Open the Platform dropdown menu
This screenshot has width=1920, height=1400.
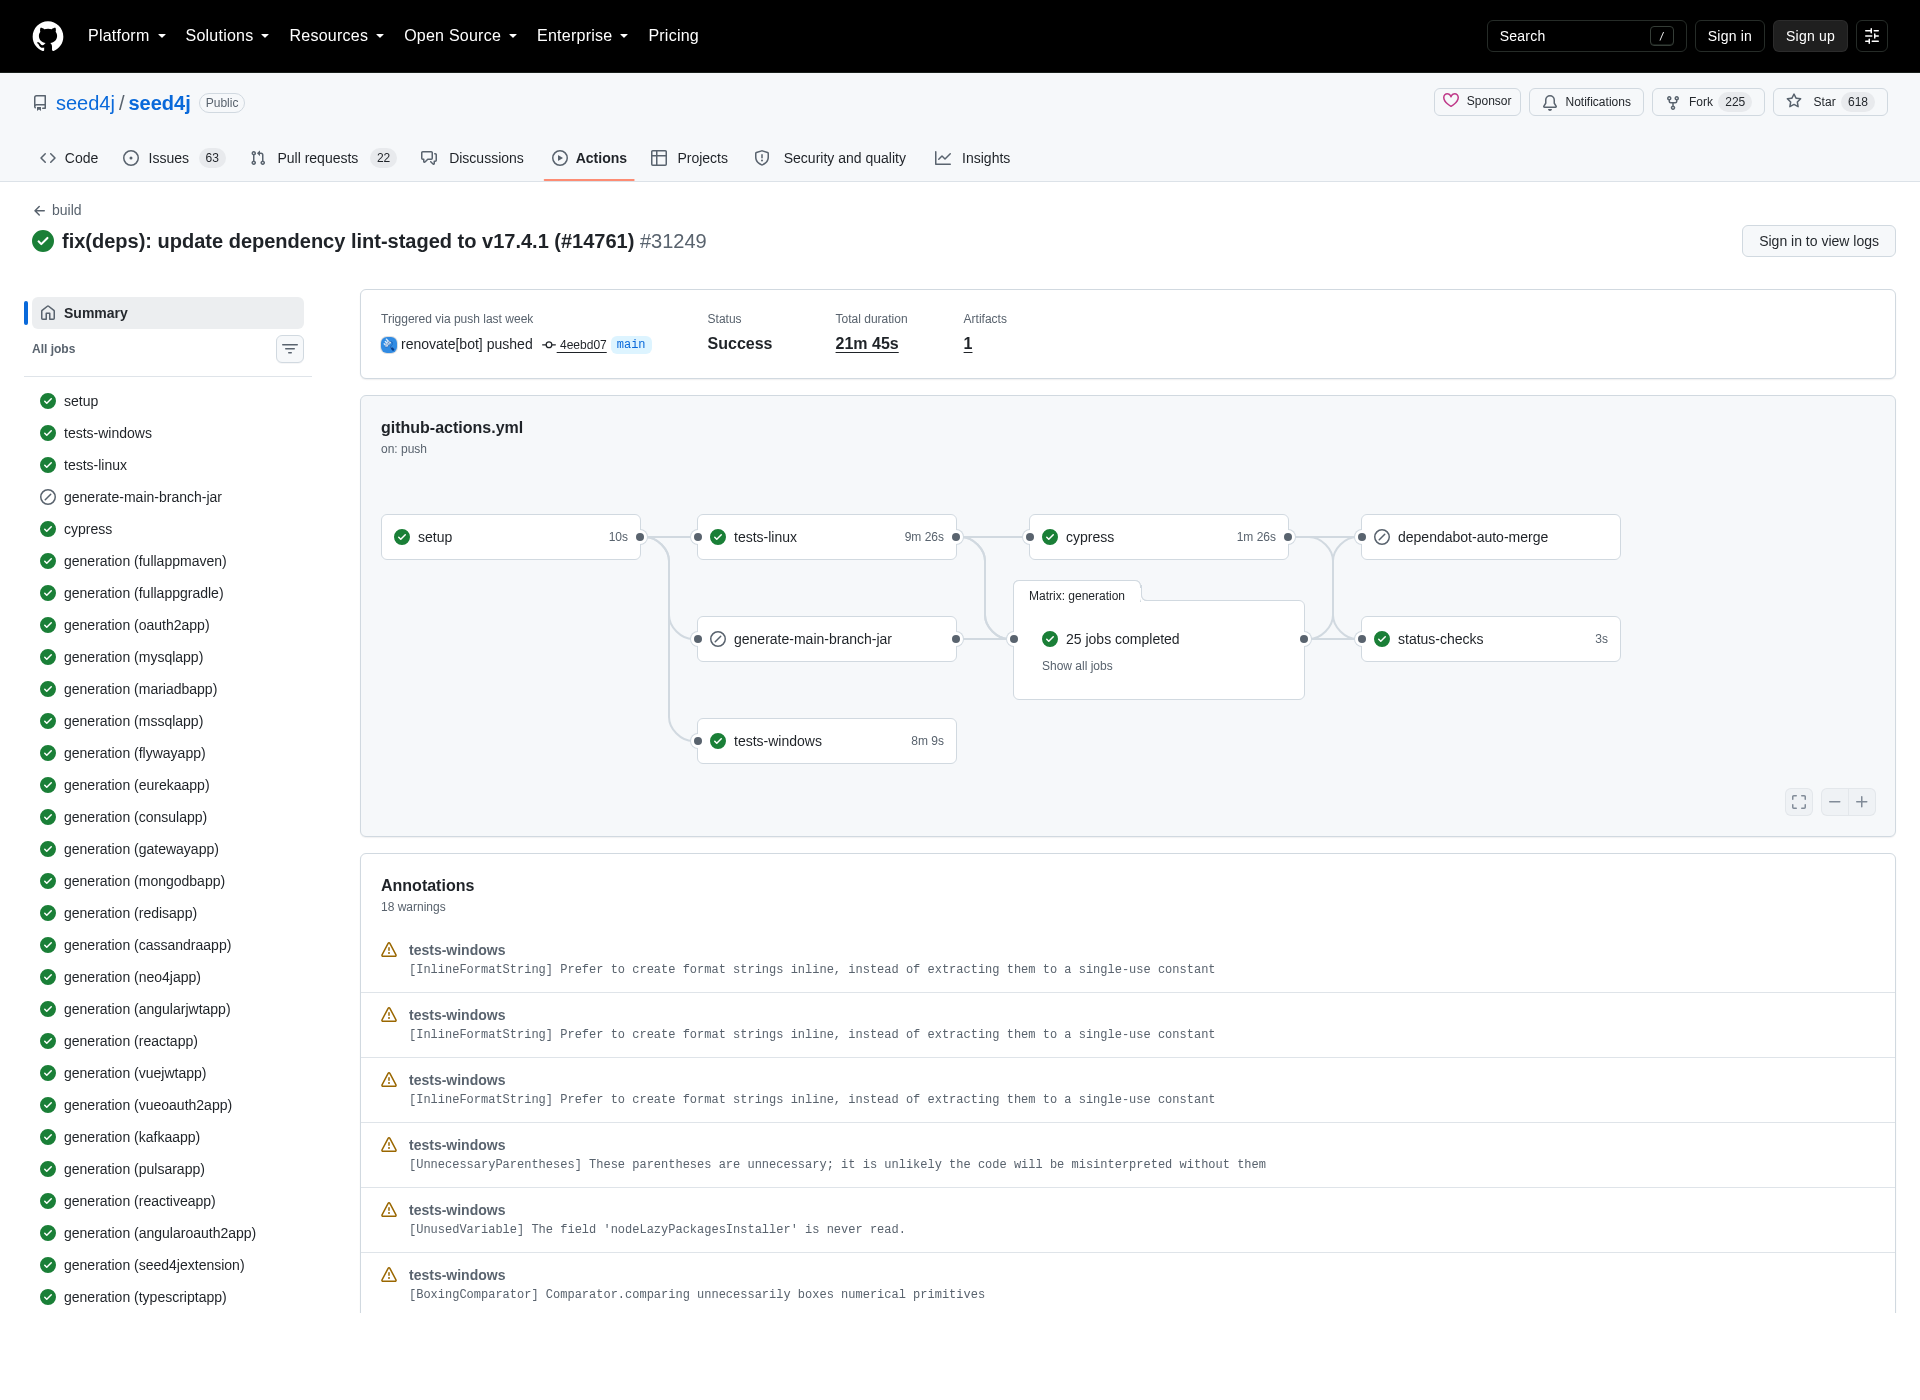click(127, 36)
